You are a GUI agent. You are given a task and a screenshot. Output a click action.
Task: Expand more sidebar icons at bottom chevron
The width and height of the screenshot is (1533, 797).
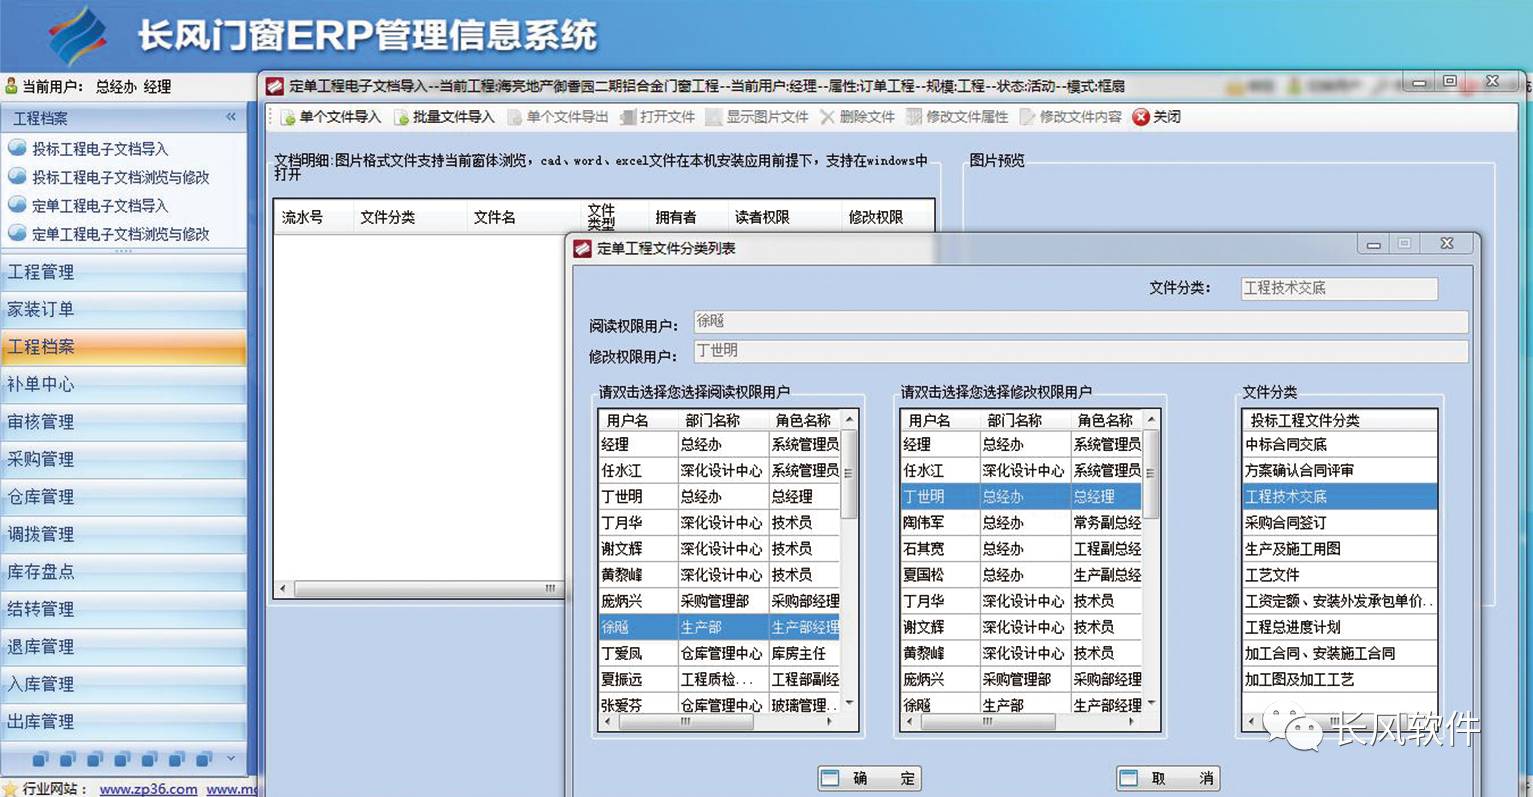[x=231, y=758]
